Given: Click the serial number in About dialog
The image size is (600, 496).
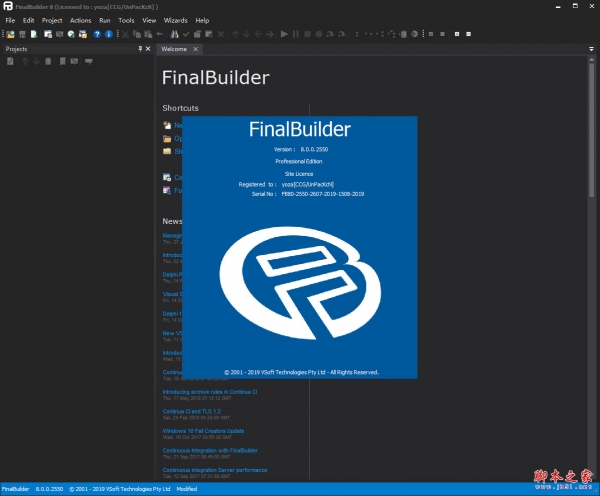Looking at the screenshot, I should coord(323,194).
